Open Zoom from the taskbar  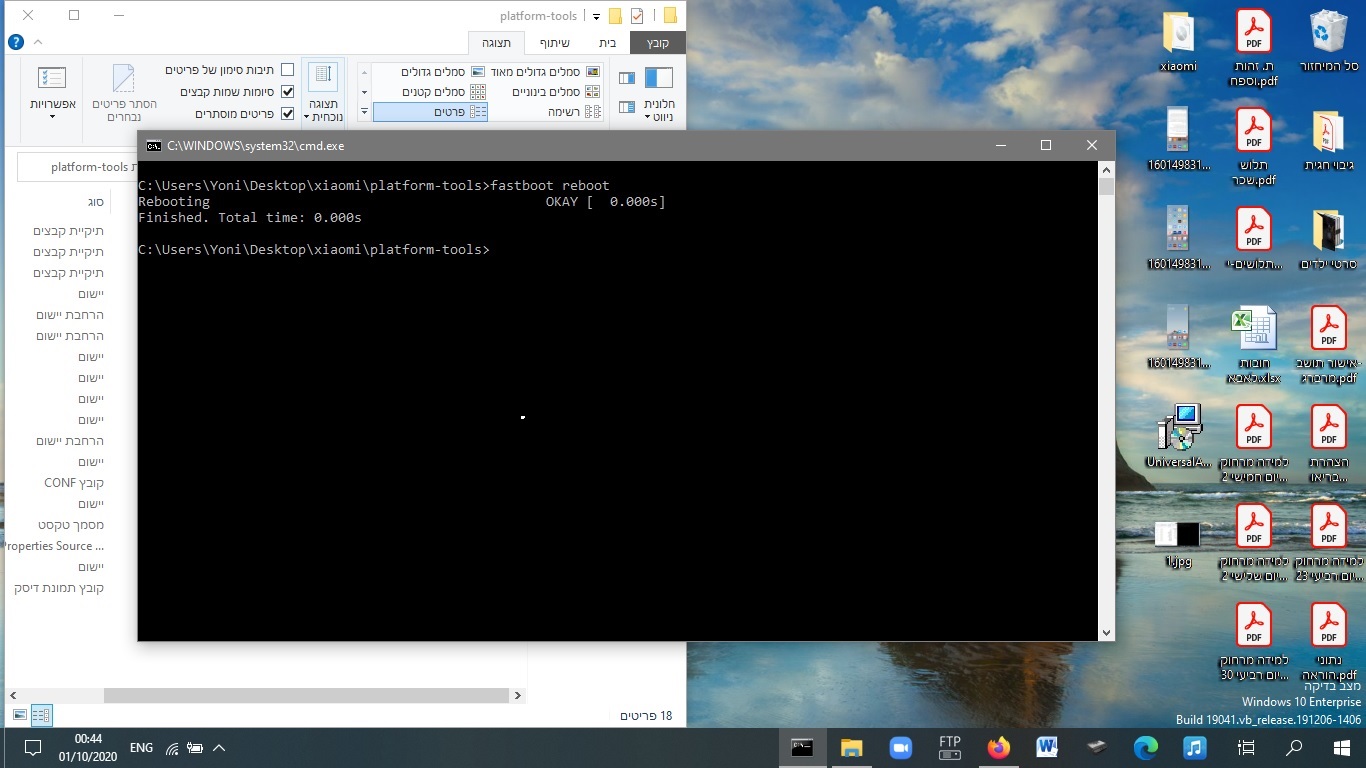[x=900, y=747]
